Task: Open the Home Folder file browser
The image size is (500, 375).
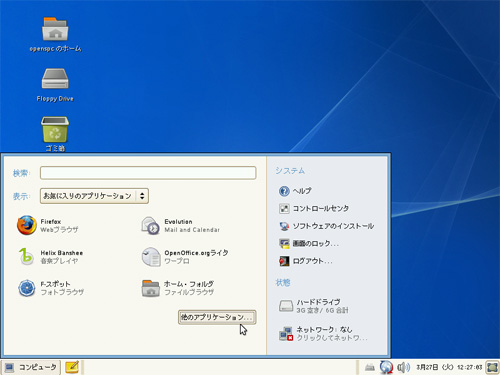Action: (178, 288)
